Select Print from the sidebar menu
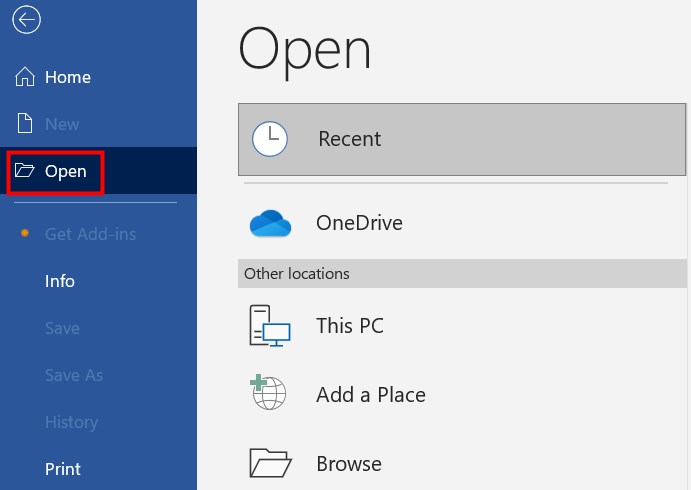The height and width of the screenshot is (490, 691). pyautogui.click(x=63, y=468)
